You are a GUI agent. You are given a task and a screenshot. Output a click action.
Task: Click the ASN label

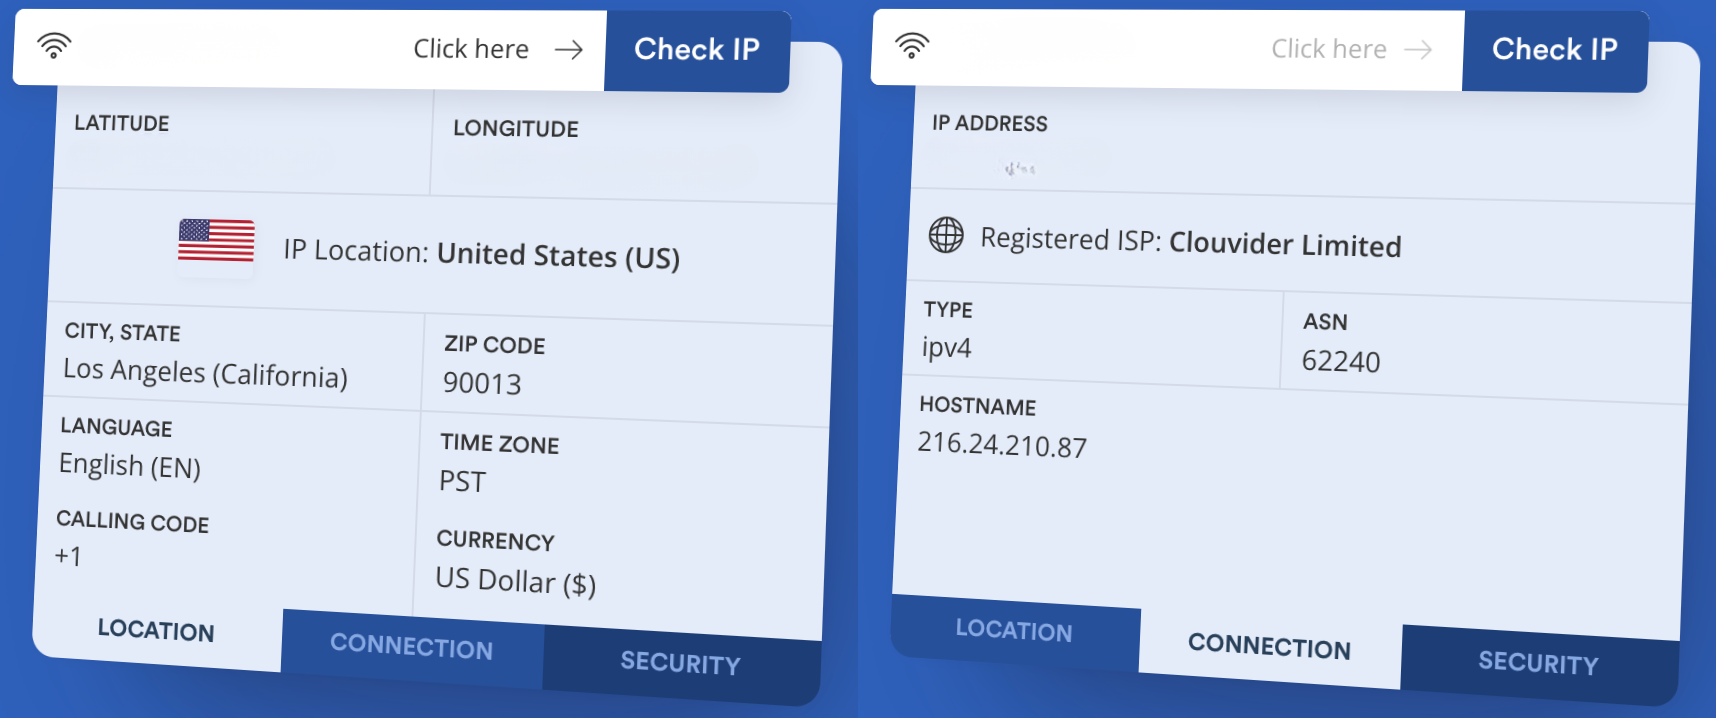click(x=1325, y=322)
